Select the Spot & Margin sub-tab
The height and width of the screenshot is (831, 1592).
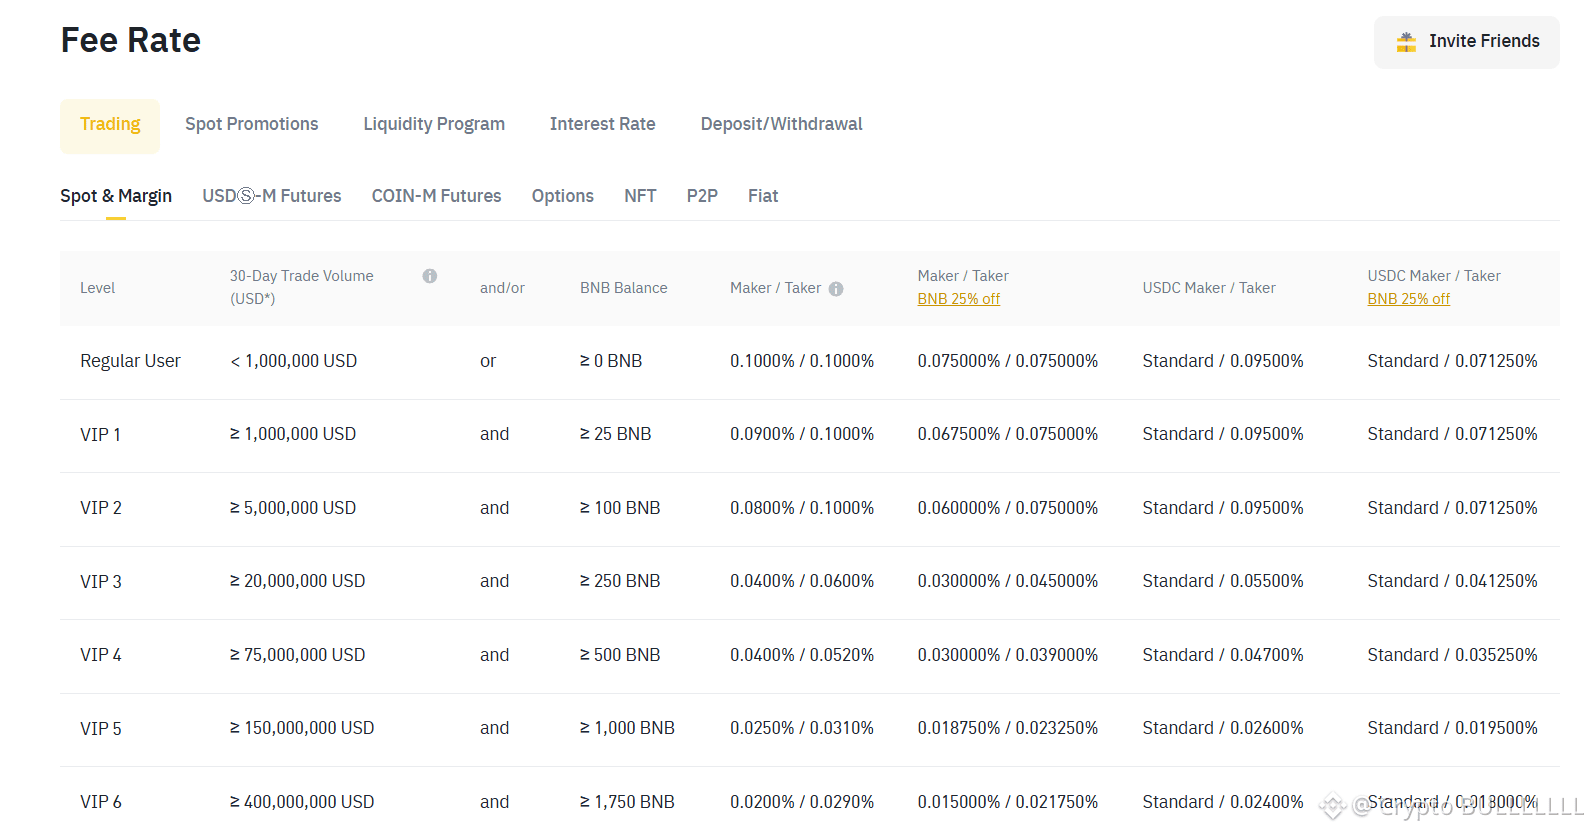point(116,196)
